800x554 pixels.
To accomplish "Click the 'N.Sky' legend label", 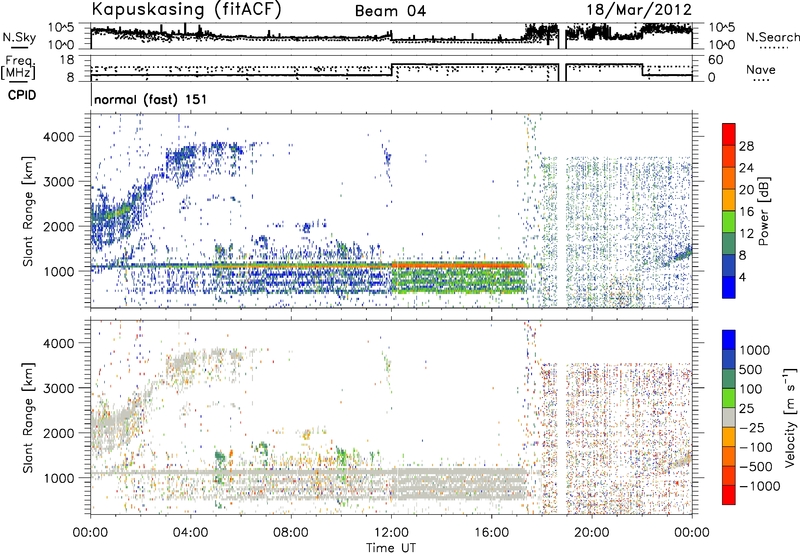I will point(19,37).
